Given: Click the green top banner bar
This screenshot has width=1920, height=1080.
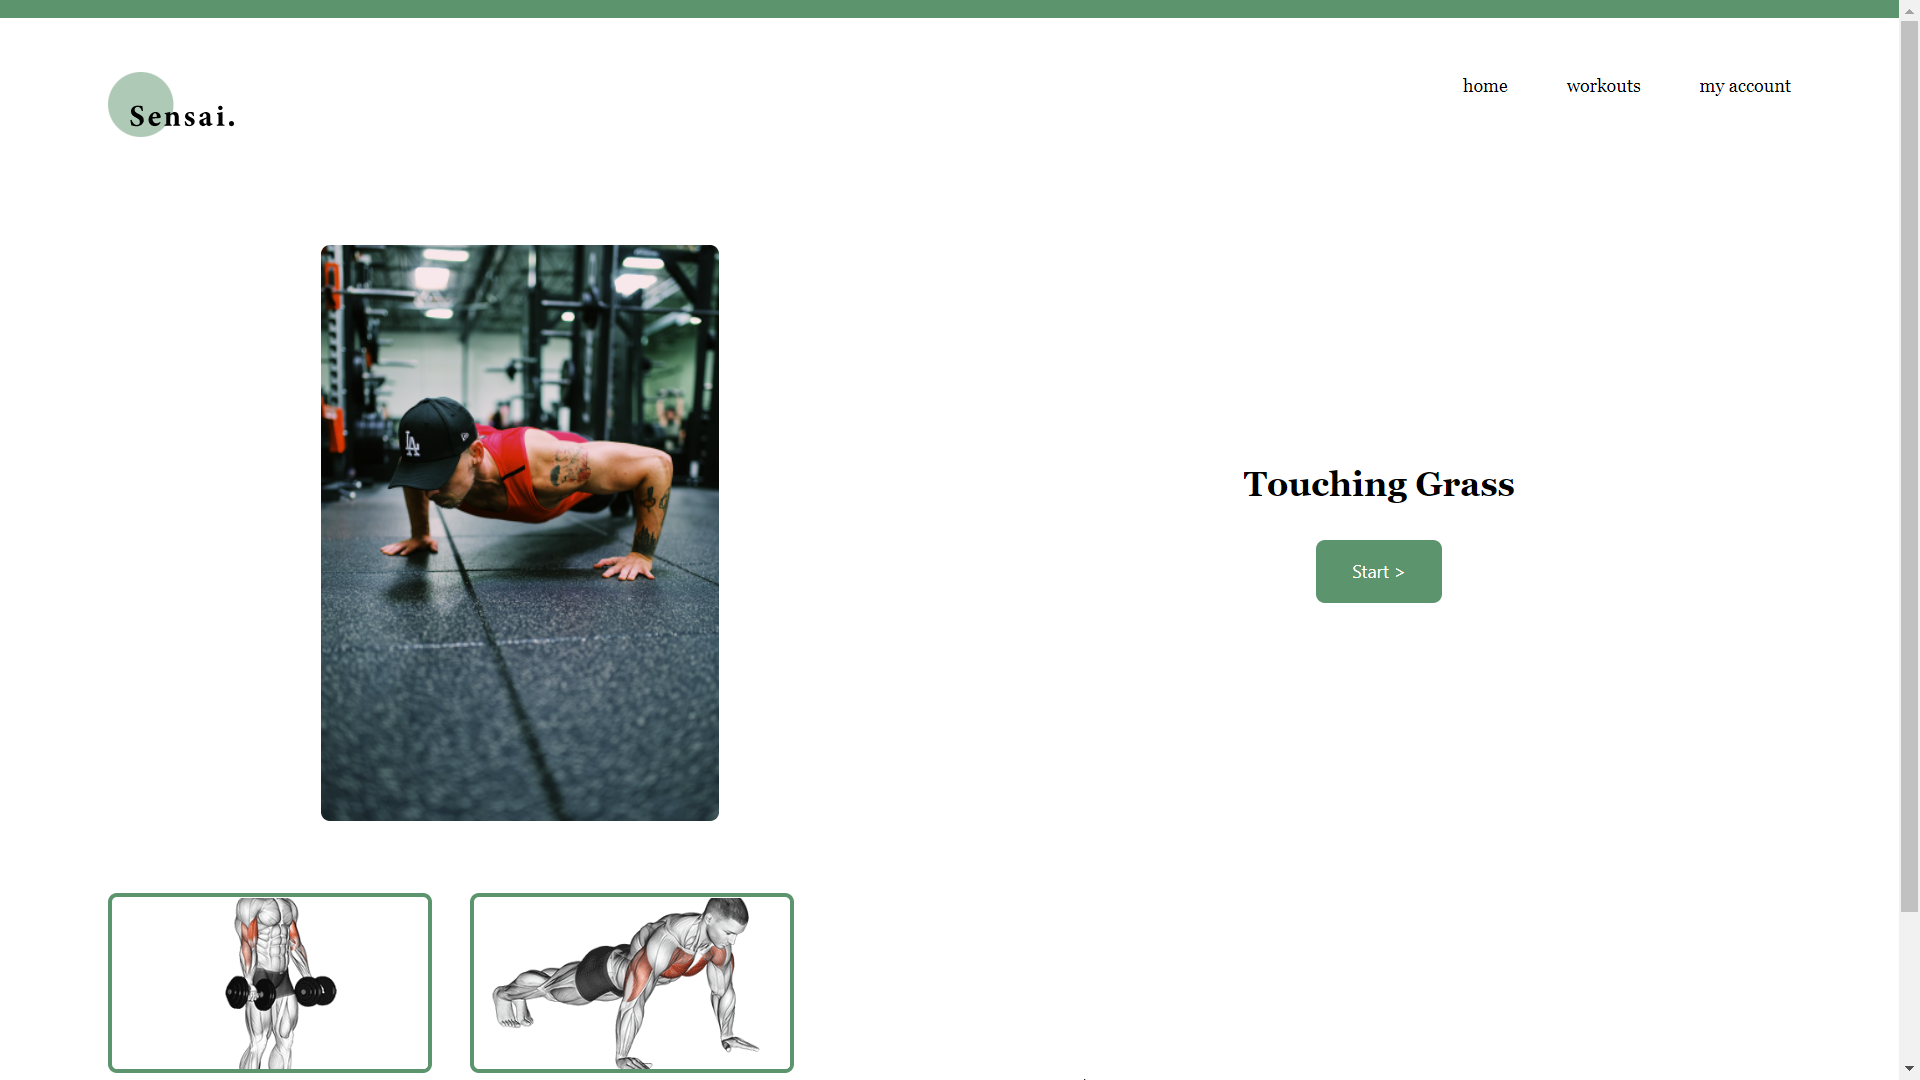Looking at the screenshot, I should point(949,9).
